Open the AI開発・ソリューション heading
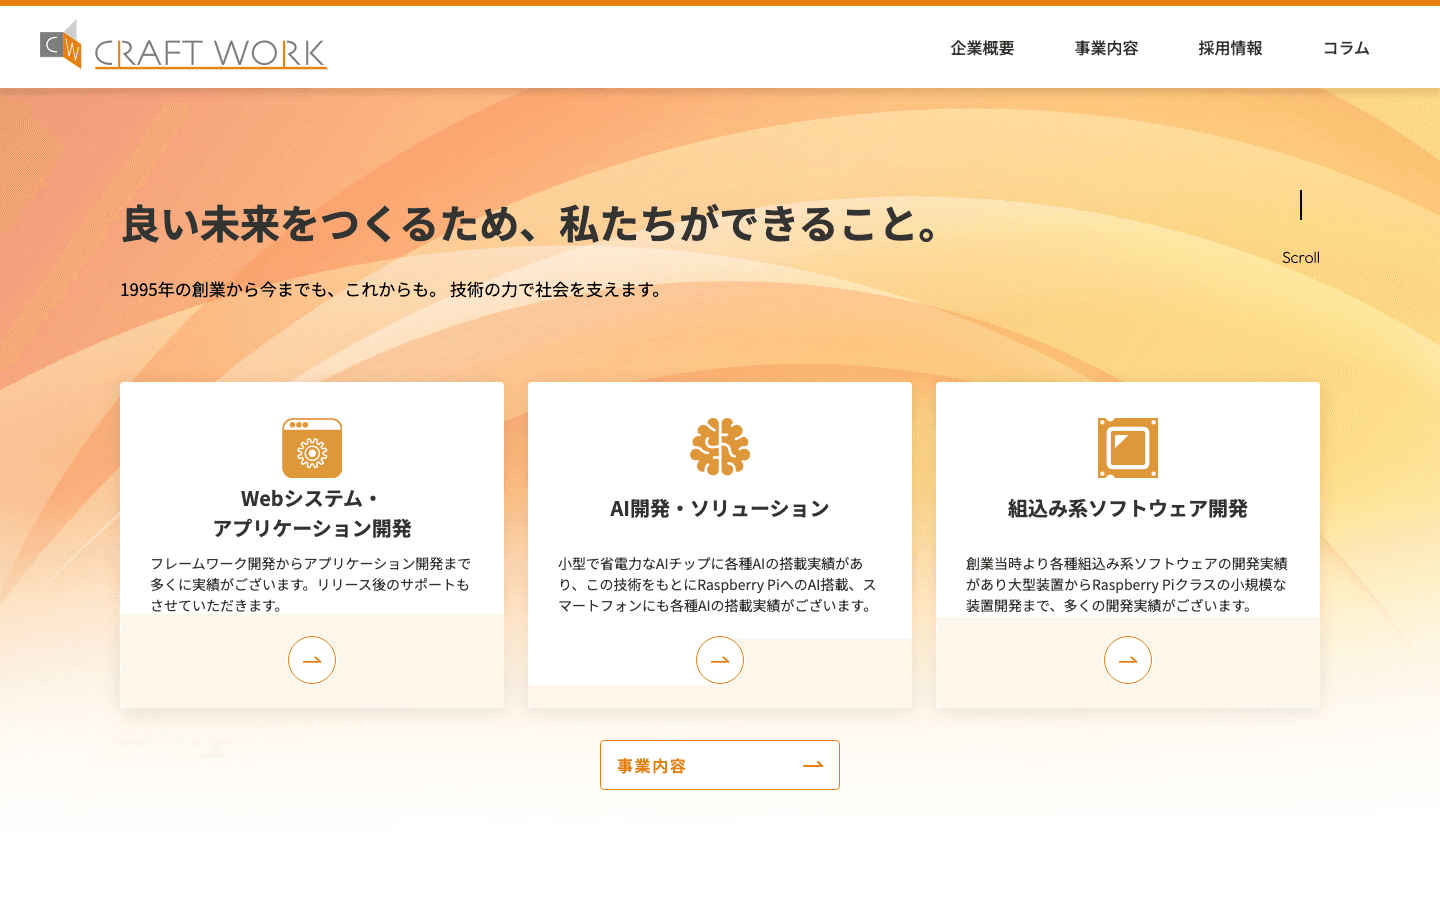Screen dimensions: 1440x900 pyautogui.click(x=720, y=509)
